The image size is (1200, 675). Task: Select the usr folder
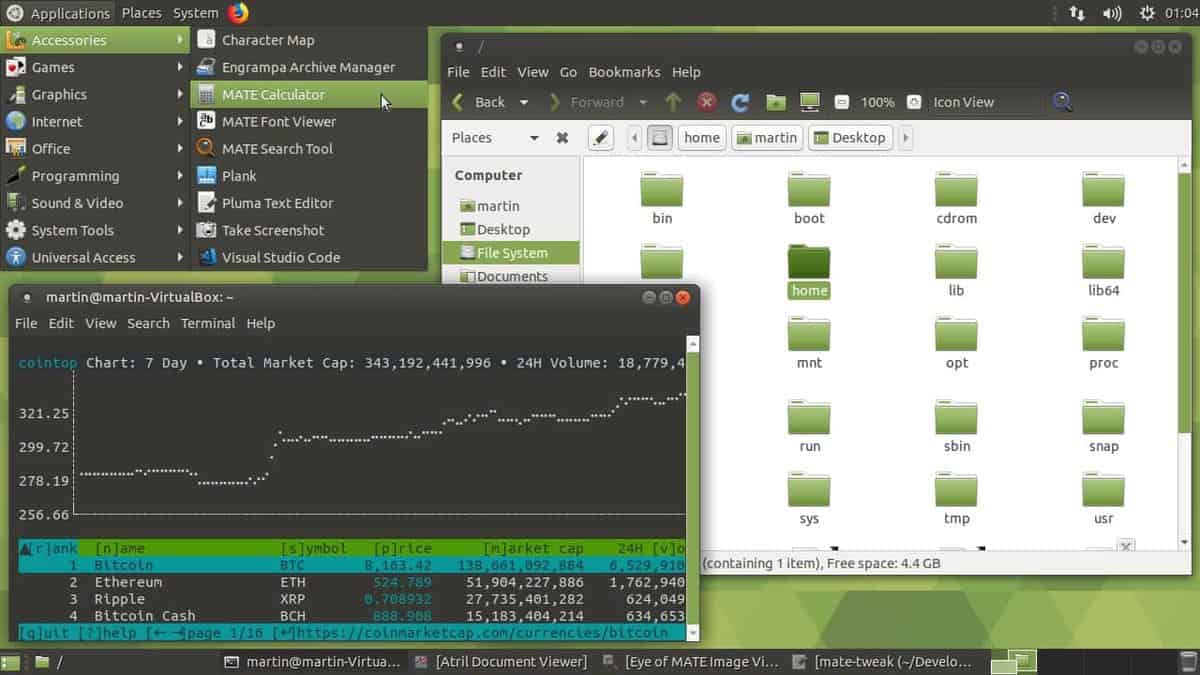click(x=1104, y=498)
